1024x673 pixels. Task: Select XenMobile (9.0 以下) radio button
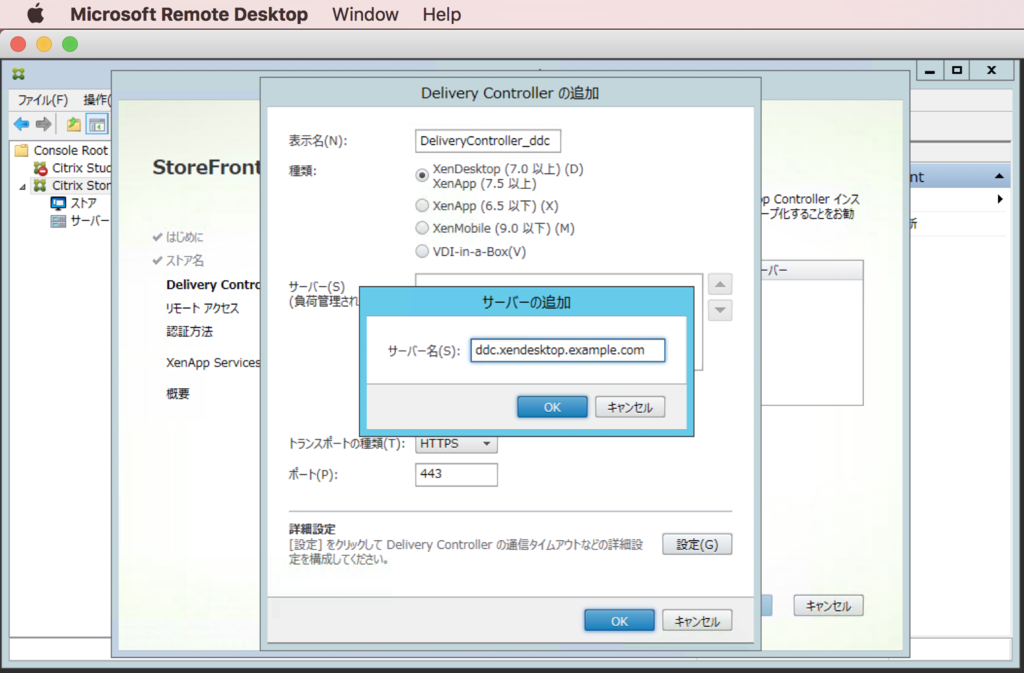[x=422, y=228]
